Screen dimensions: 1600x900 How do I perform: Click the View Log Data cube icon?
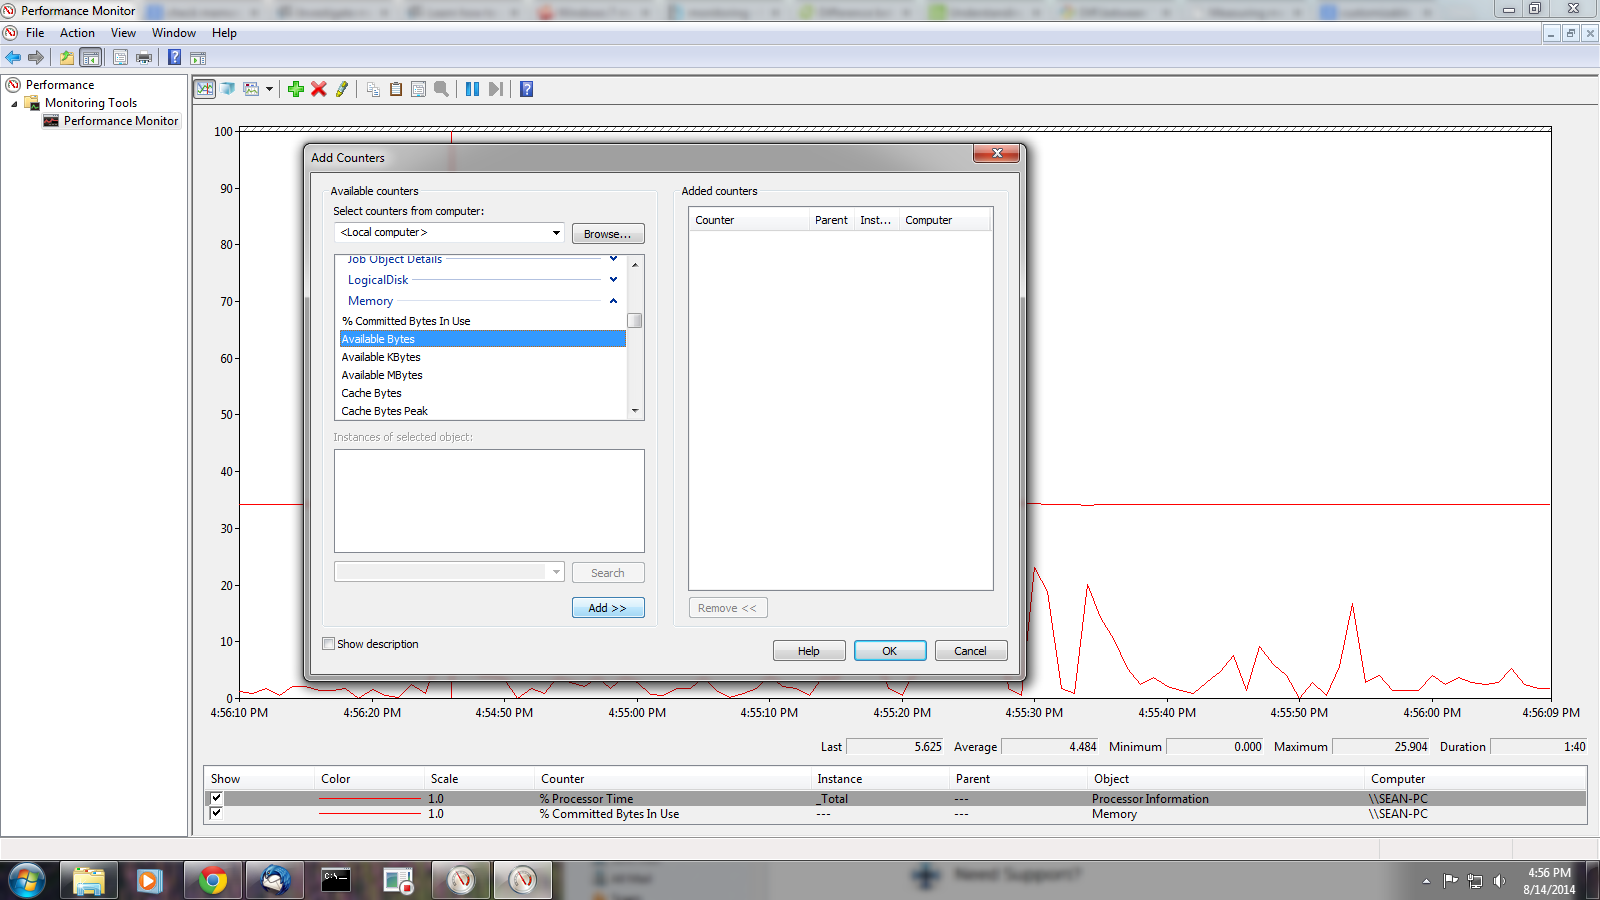228,89
